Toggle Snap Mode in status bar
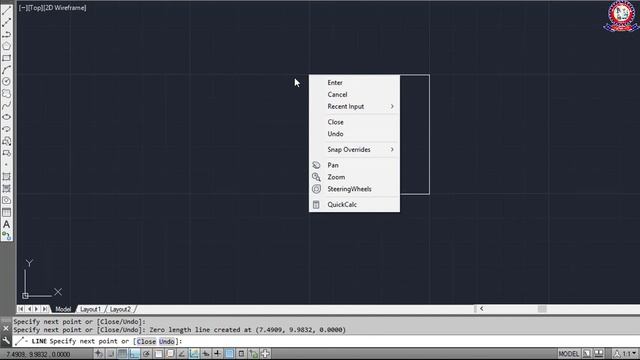 click(111, 353)
